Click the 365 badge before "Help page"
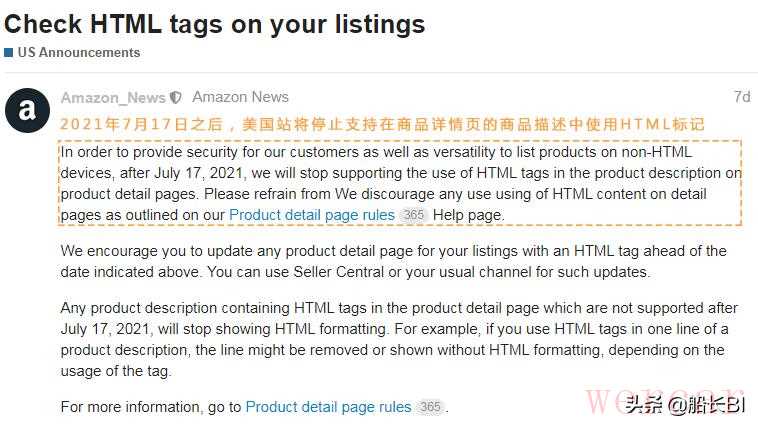The height and width of the screenshot is (427, 758). pos(412,215)
